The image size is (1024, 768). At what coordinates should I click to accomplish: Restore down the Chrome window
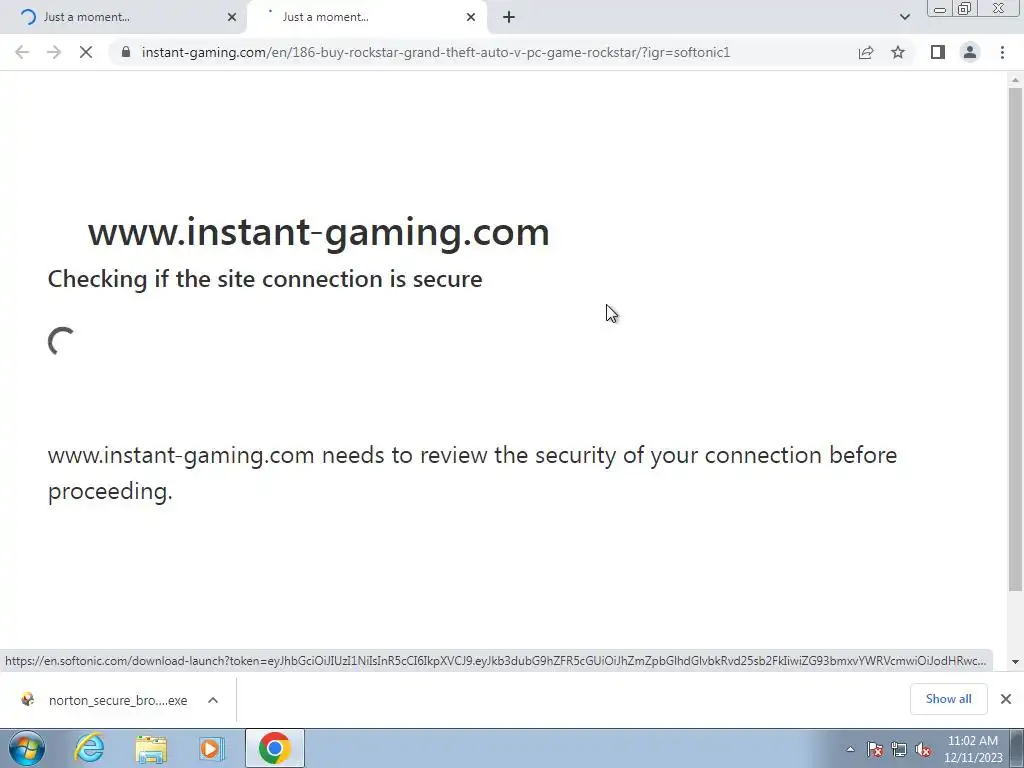(x=965, y=9)
